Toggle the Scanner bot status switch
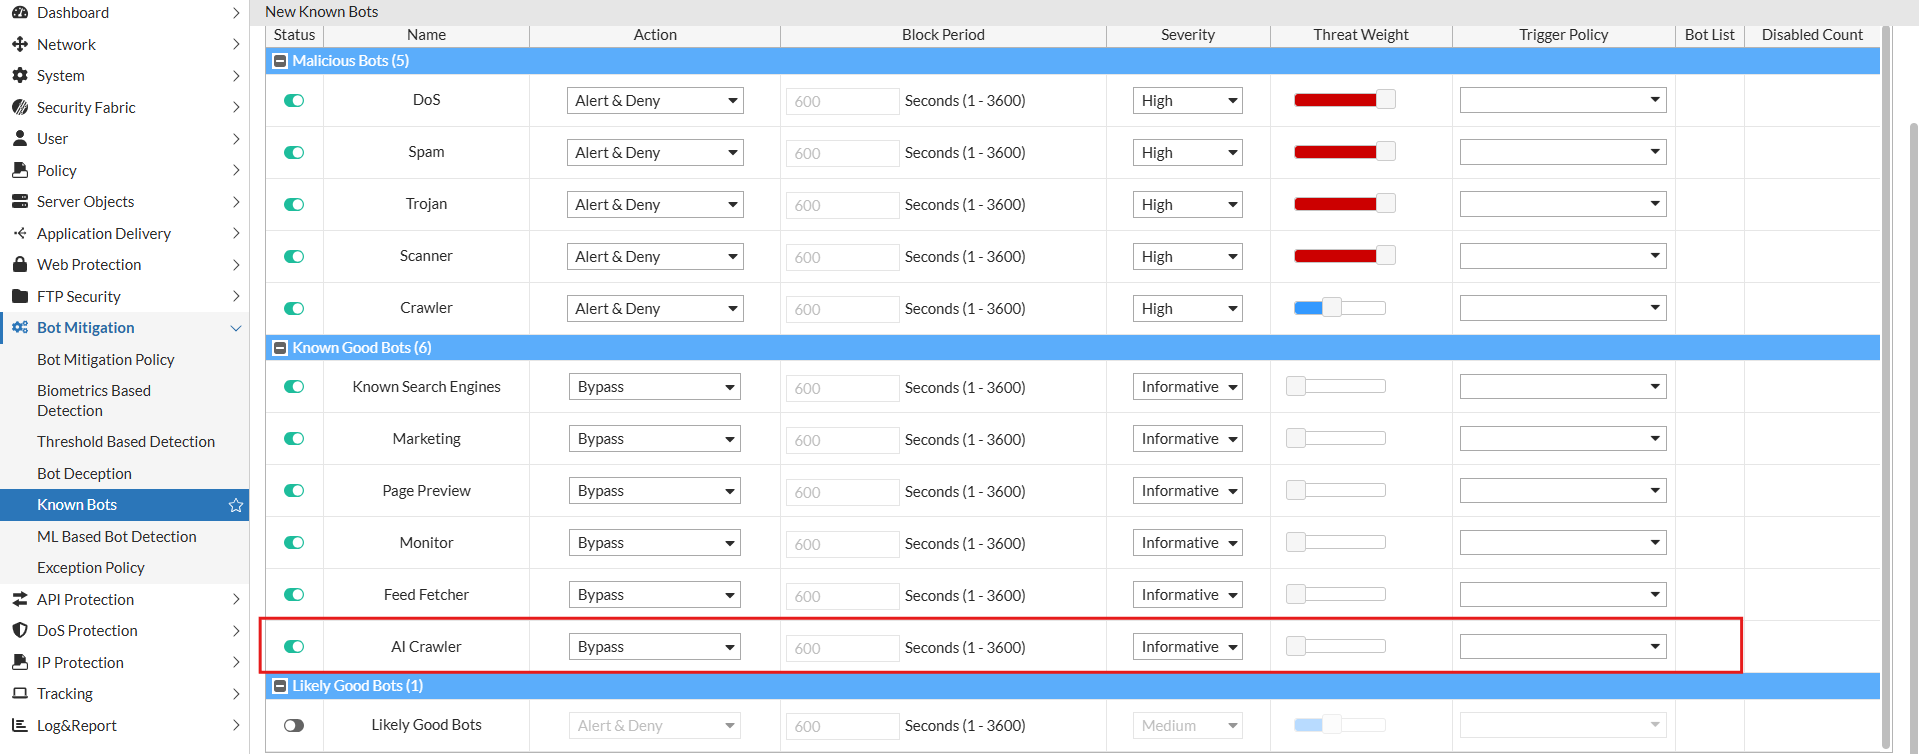 pos(294,256)
